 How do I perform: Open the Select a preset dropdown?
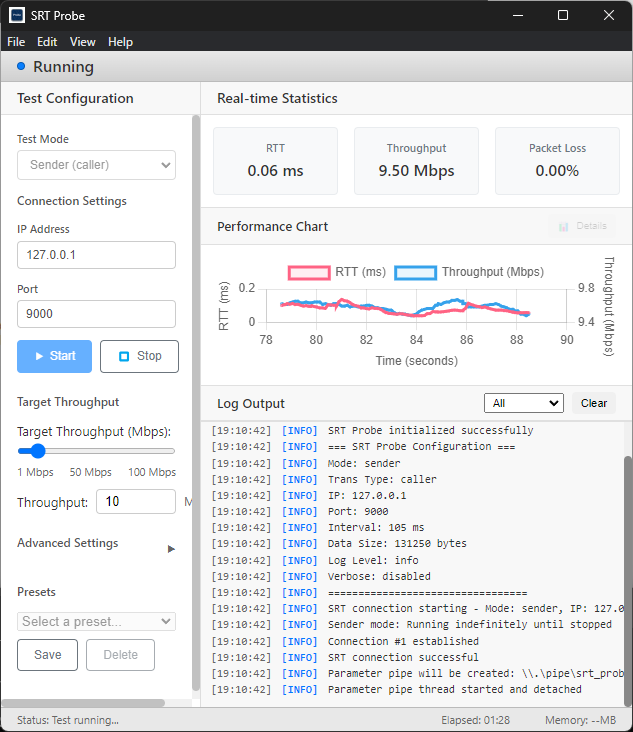click(x=96, y=621)
